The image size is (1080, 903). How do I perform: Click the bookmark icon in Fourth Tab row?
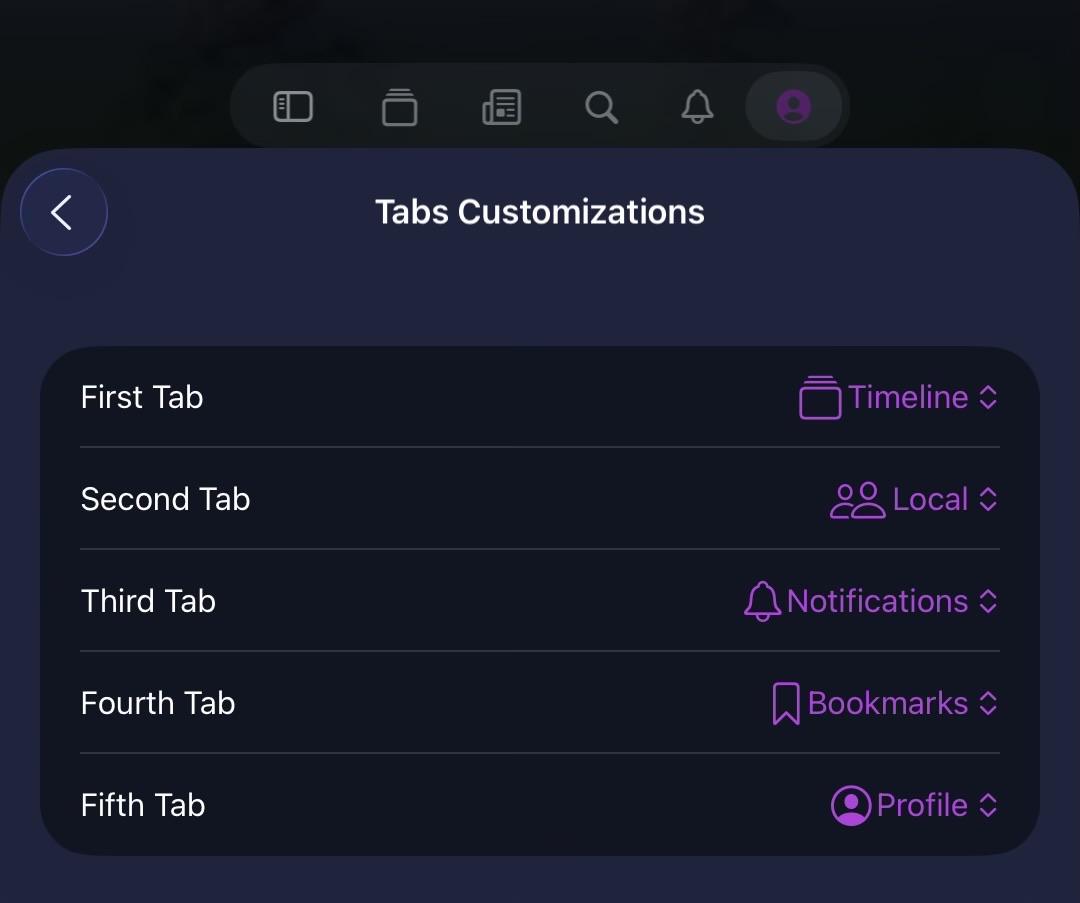[x=786, y=703]
